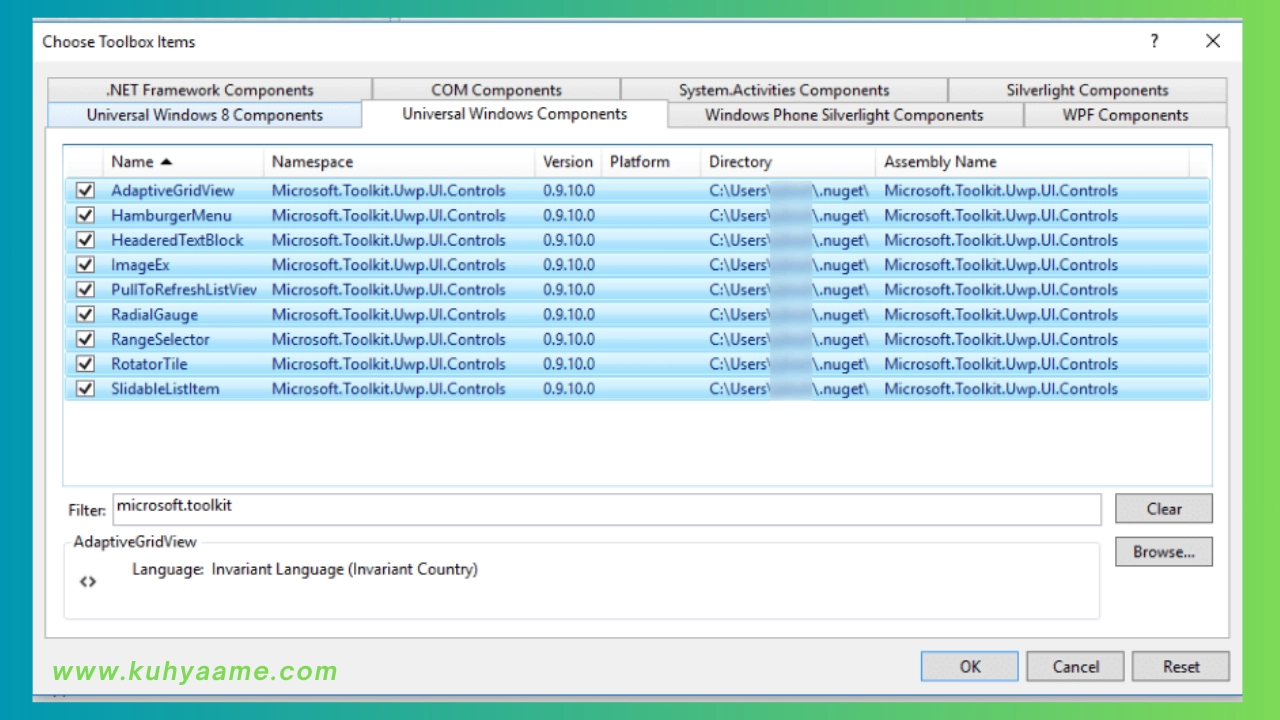Click Browse to locate an assembly

coord(1164,552)
